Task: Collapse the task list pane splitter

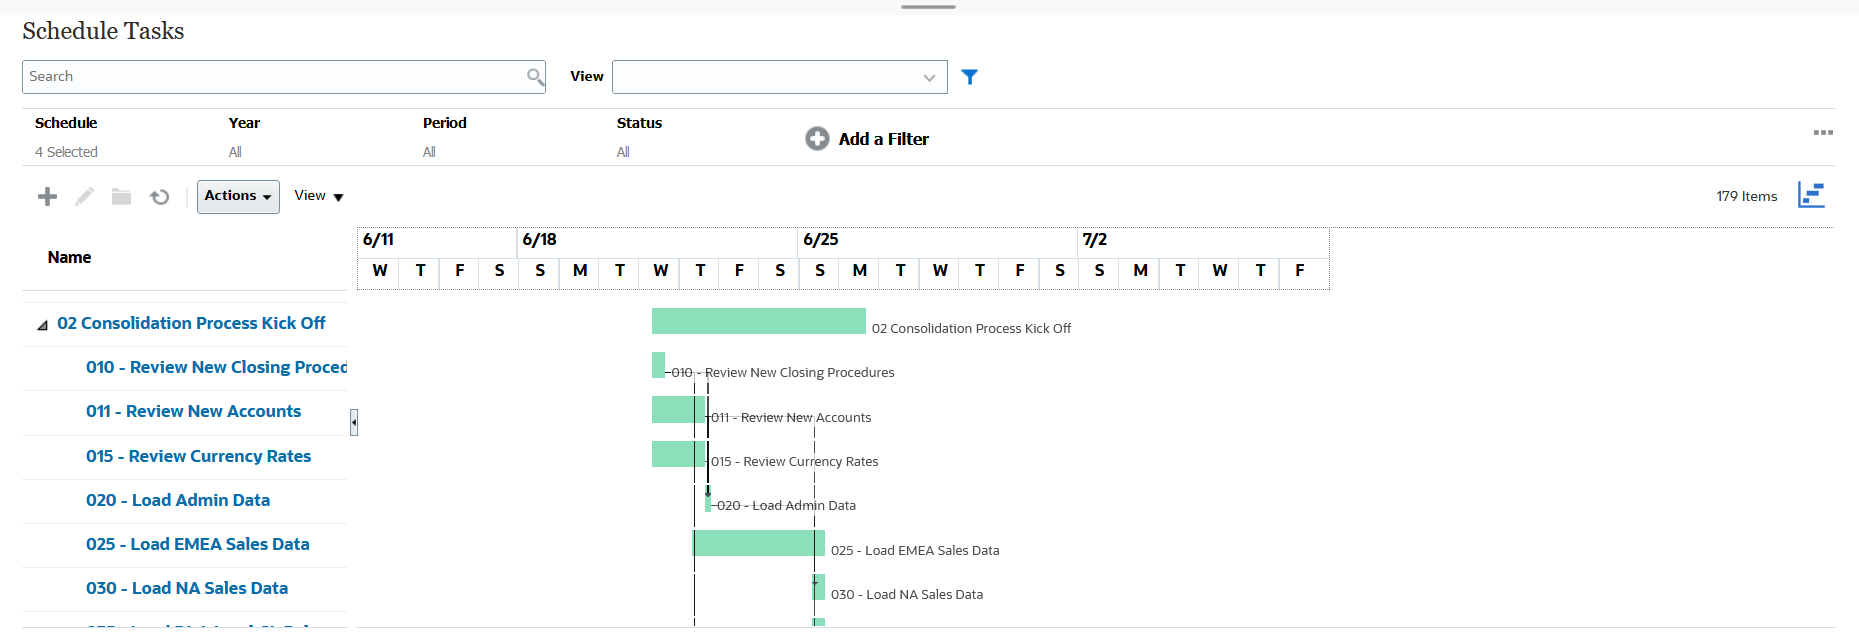Action: tap(354, 422)
